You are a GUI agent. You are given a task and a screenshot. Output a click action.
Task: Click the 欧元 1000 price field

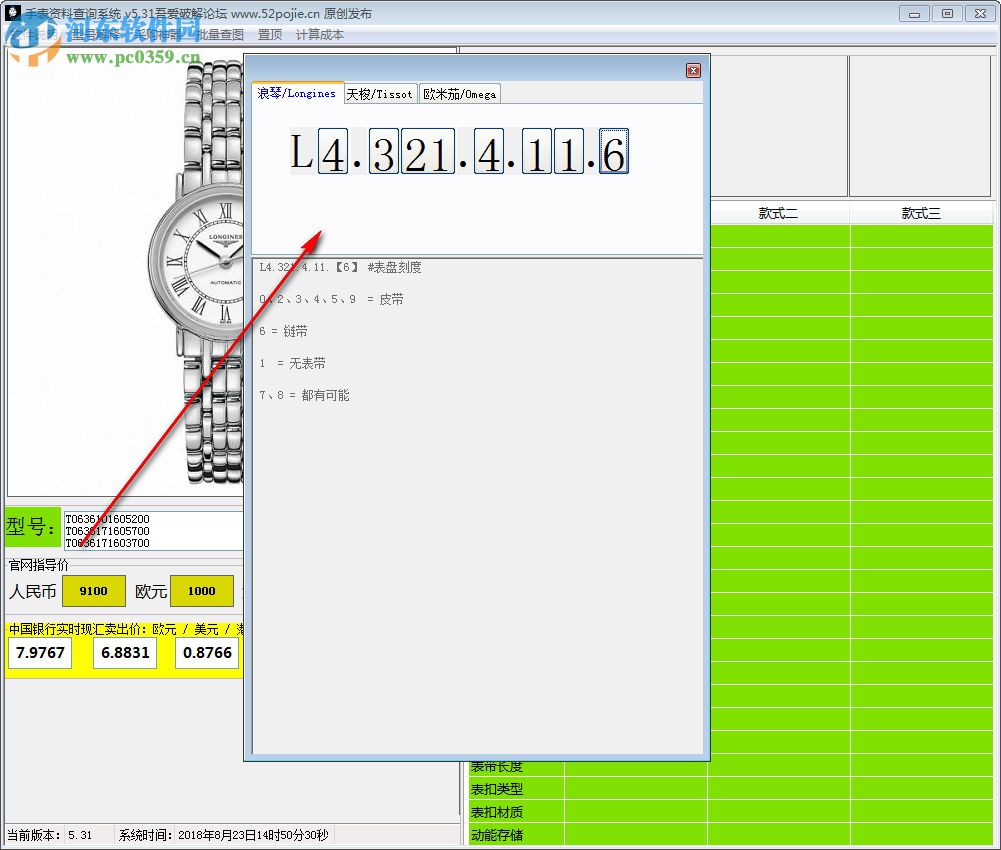point(201,591)
